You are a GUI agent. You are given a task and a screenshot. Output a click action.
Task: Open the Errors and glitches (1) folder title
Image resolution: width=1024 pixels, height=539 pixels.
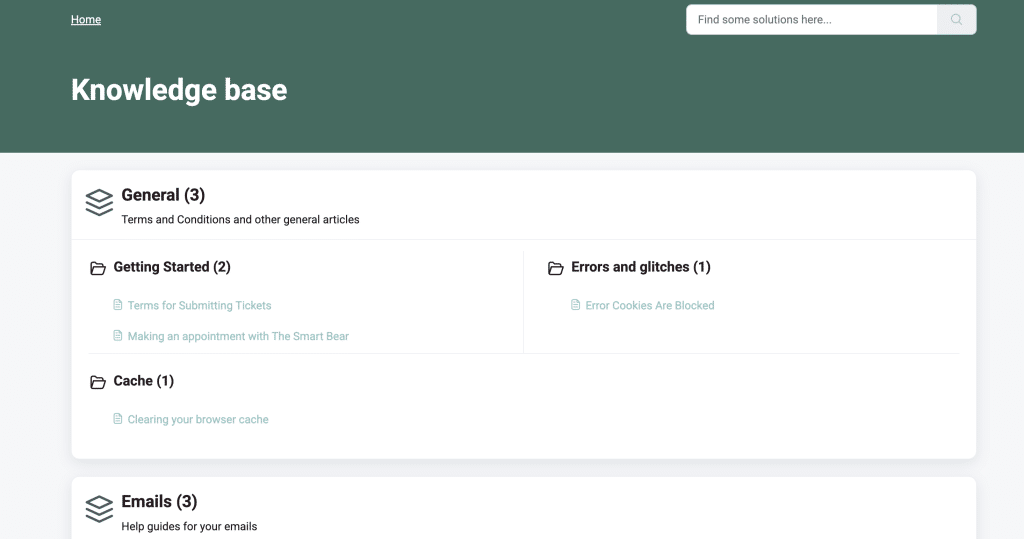pos(640,267)
